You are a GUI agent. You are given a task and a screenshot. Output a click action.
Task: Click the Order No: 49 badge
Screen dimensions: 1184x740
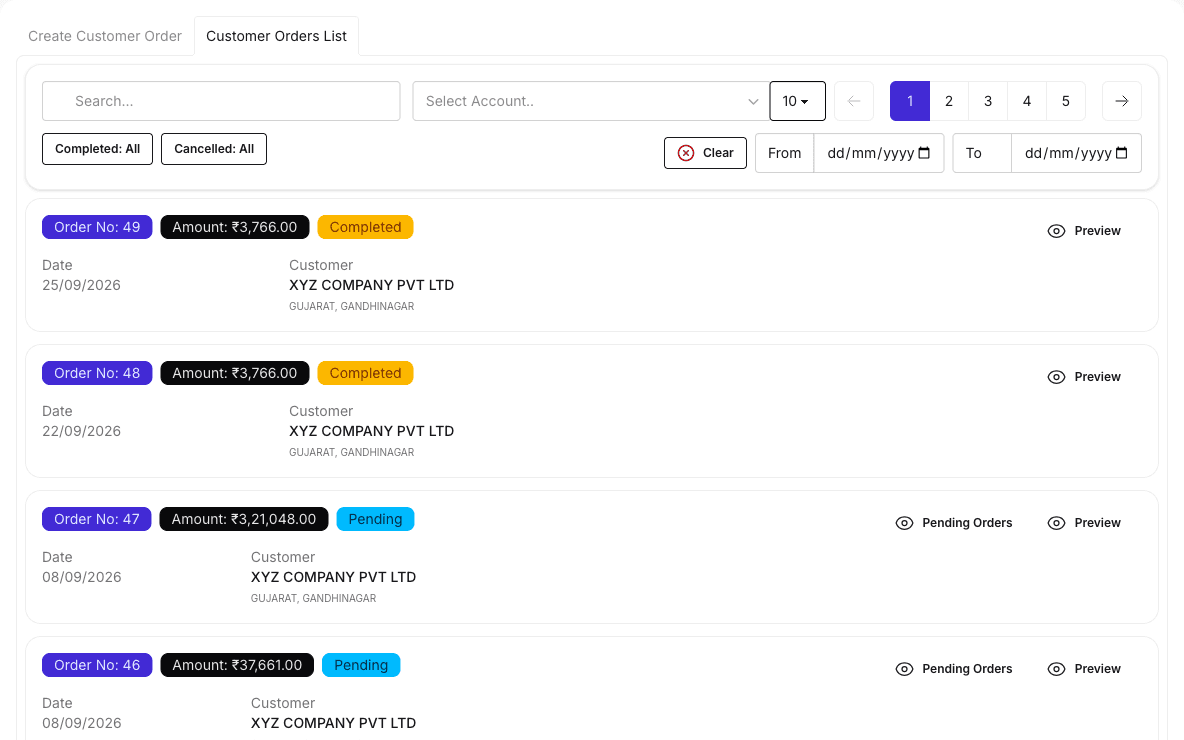97,227
